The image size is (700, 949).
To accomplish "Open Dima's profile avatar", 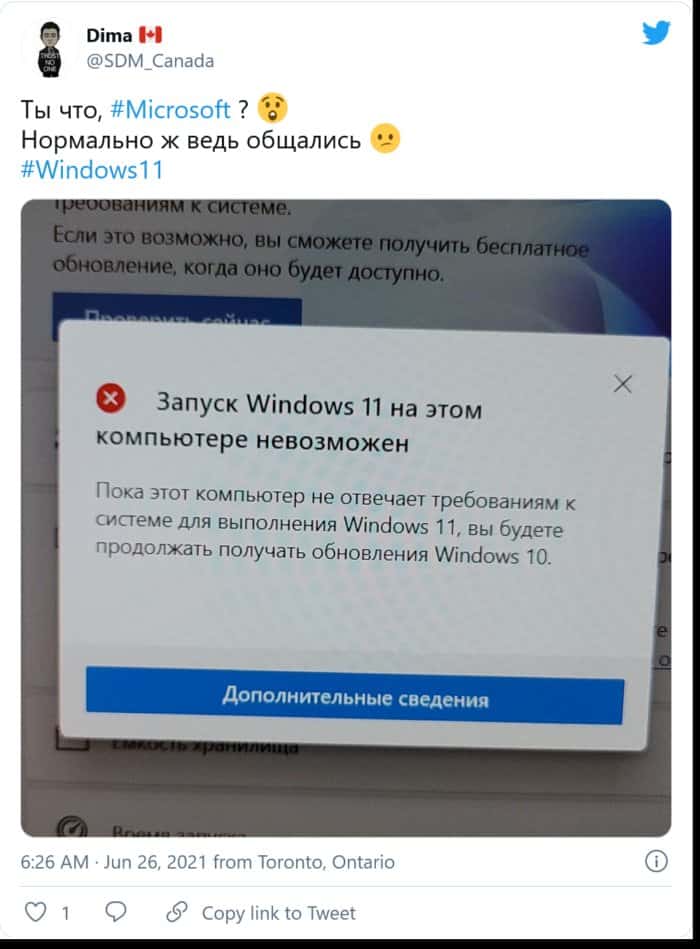I will coord(50,49).
